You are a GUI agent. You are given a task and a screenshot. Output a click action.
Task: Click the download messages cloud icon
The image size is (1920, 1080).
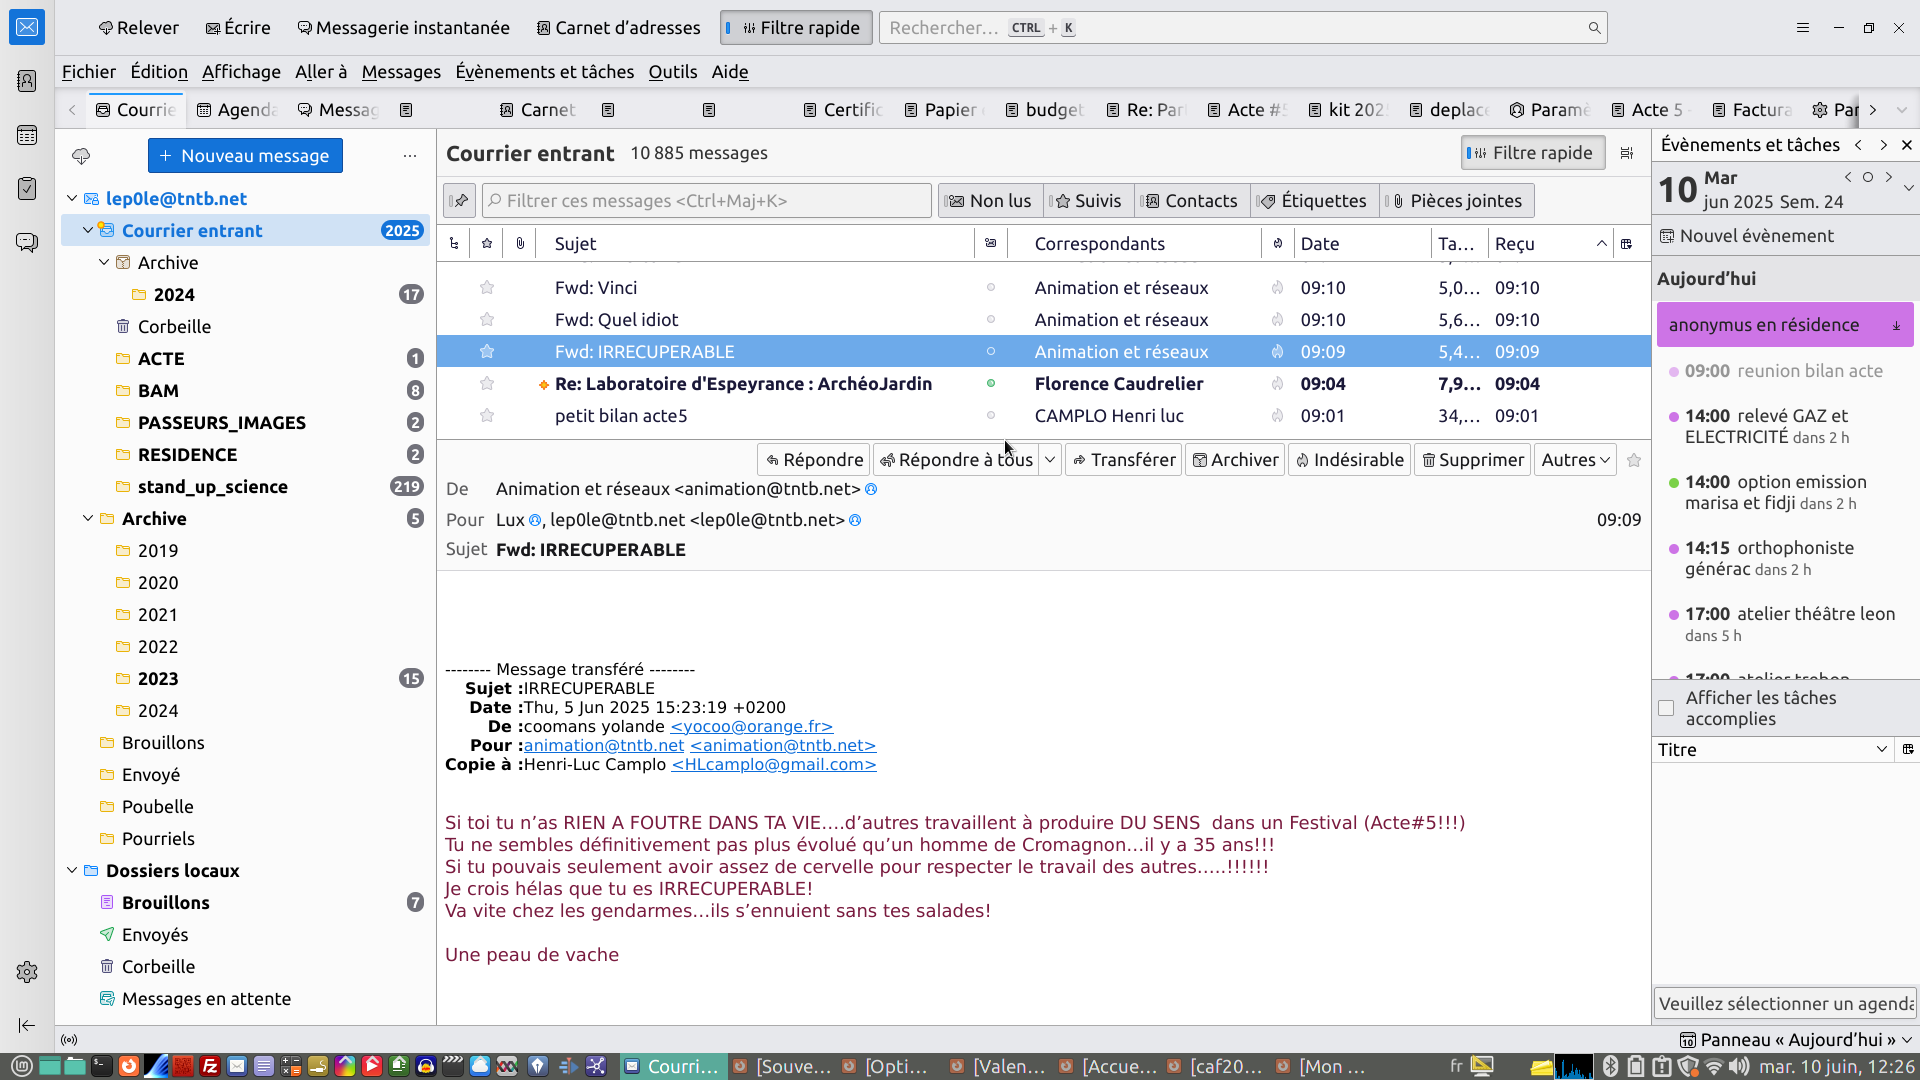(81, 156)
